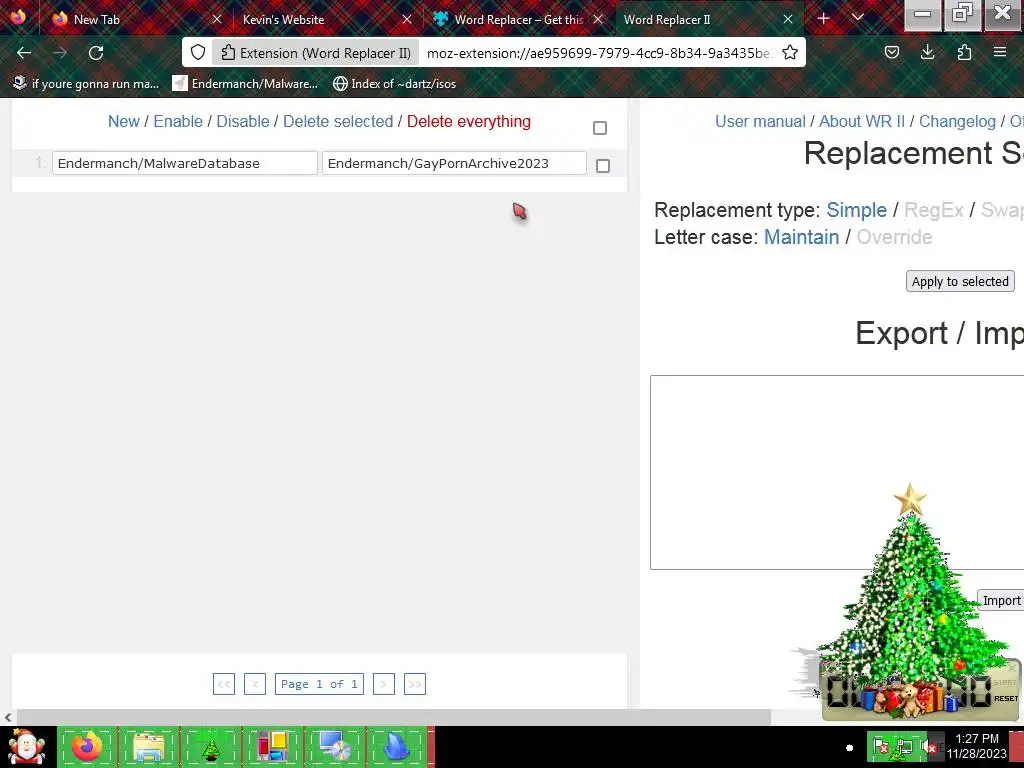Click the New replacement link
The width and height of the screenshot is (1024, 768).
123,121
